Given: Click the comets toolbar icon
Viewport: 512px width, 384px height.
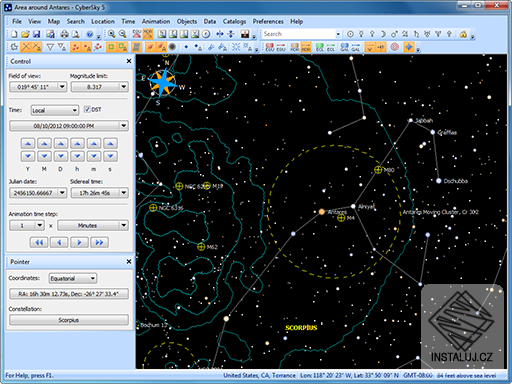Looking at the screenshot, I should (211, 47).
